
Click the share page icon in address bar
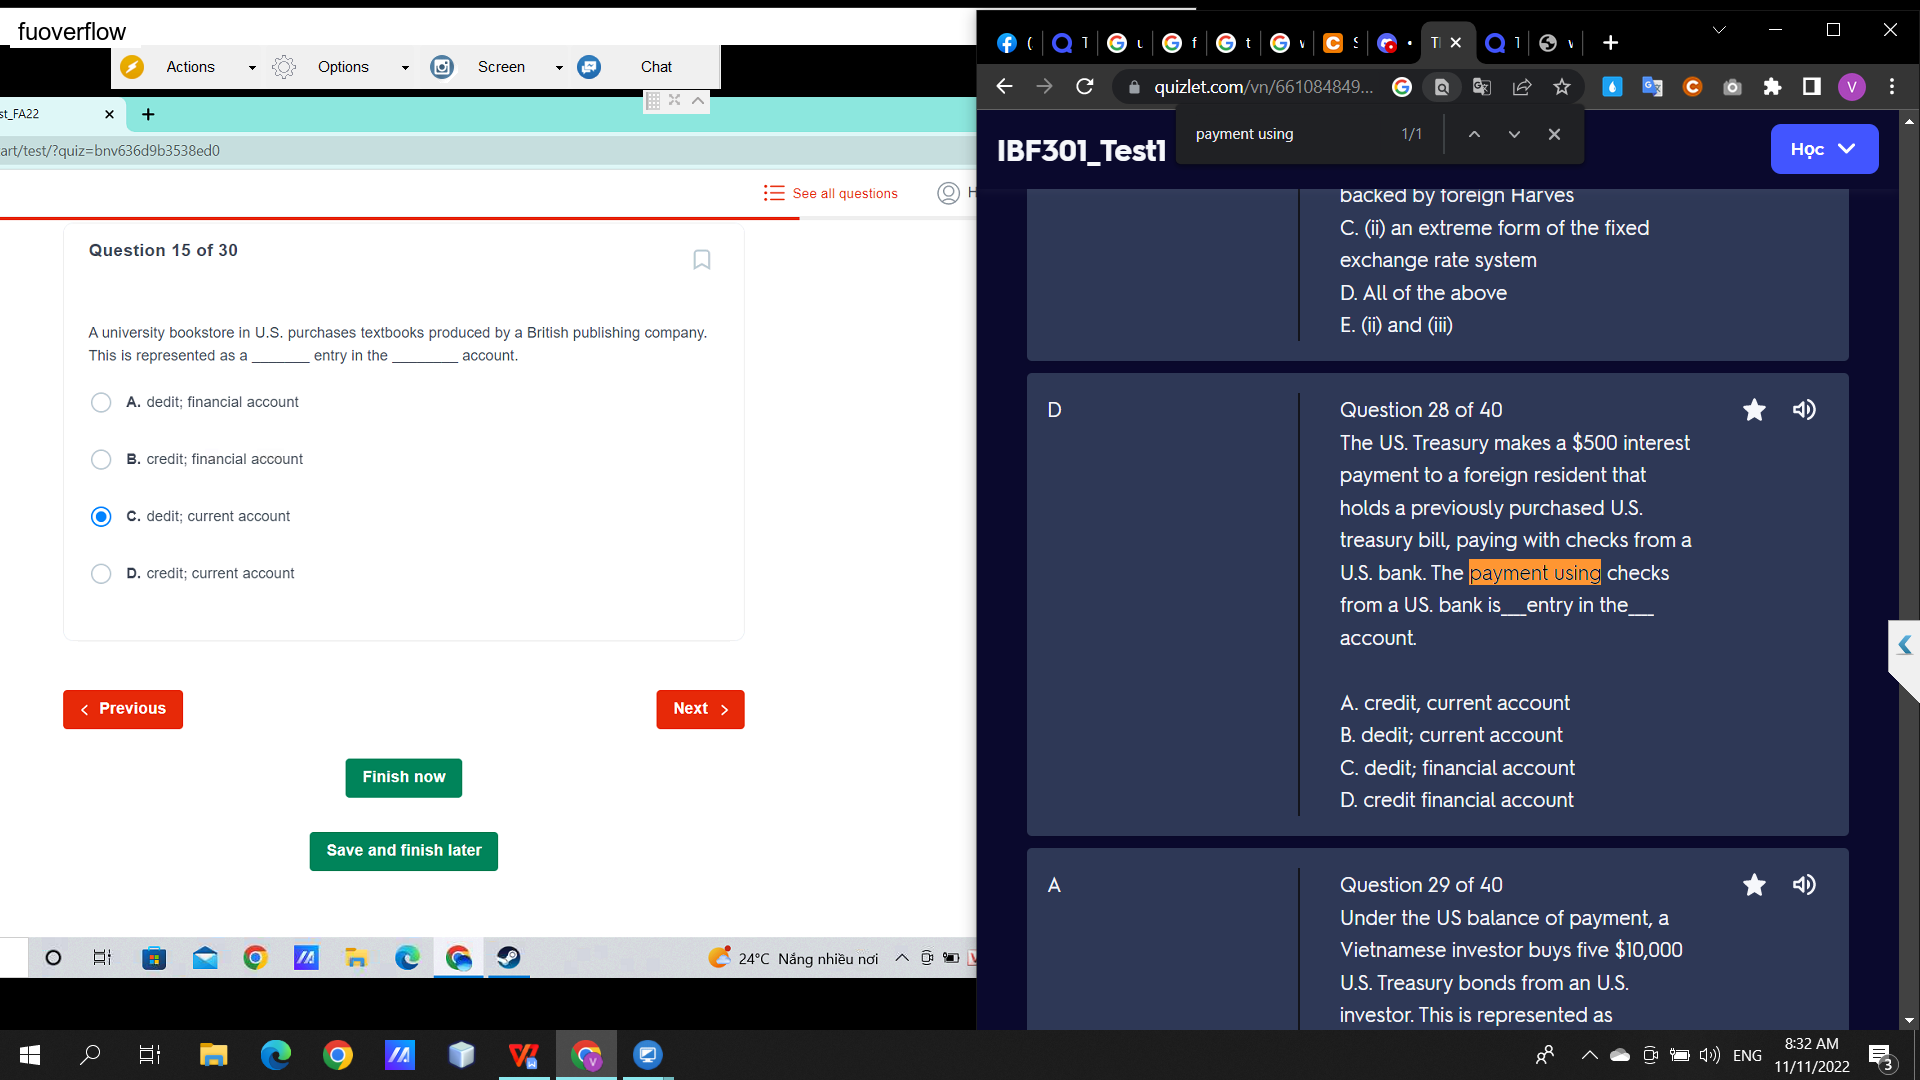pyautogui.click(x=1522, y=87)
